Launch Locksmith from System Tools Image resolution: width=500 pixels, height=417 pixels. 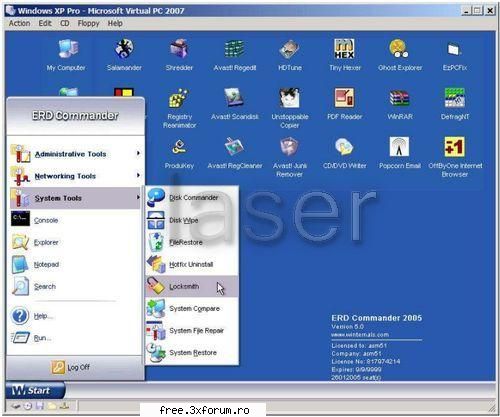[x=192, y=286]
